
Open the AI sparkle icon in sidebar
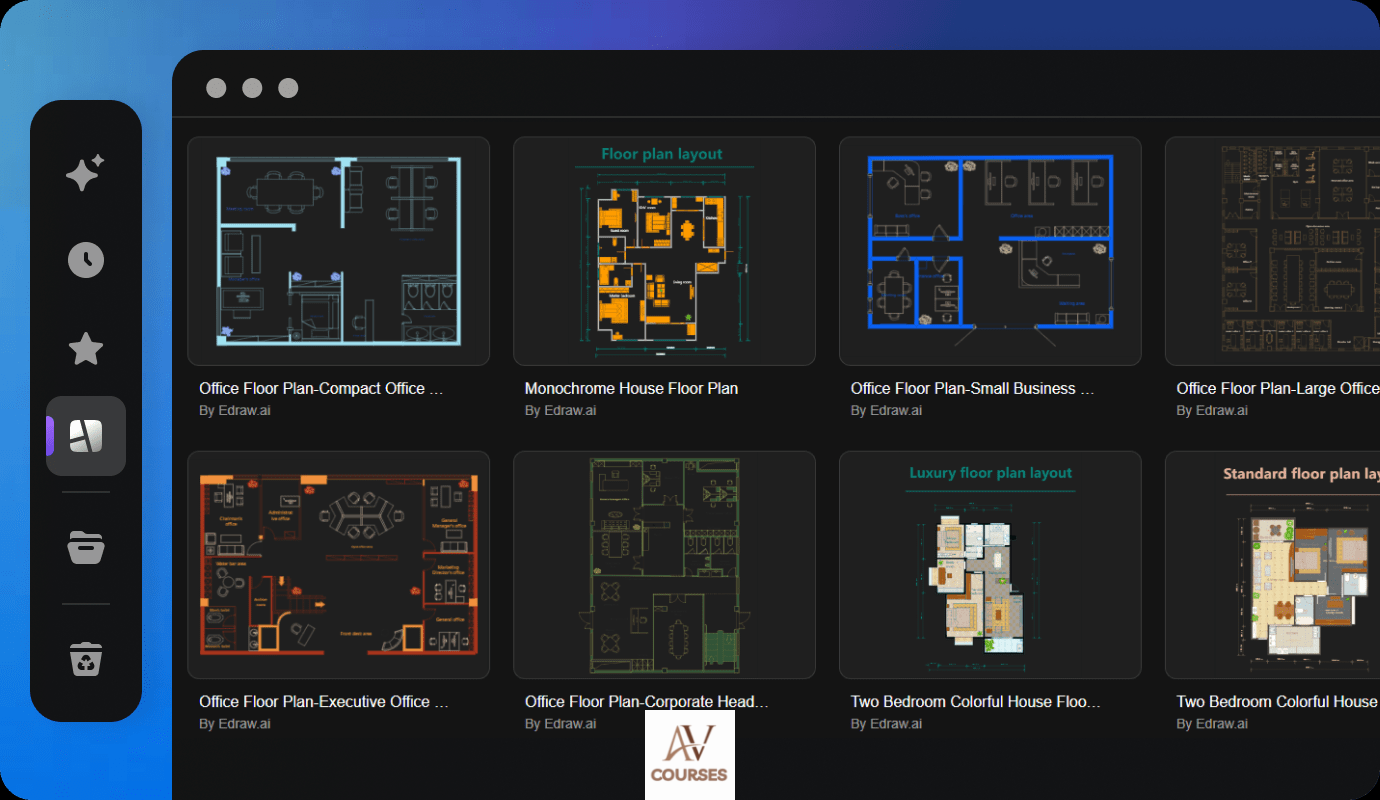[85, 173]
